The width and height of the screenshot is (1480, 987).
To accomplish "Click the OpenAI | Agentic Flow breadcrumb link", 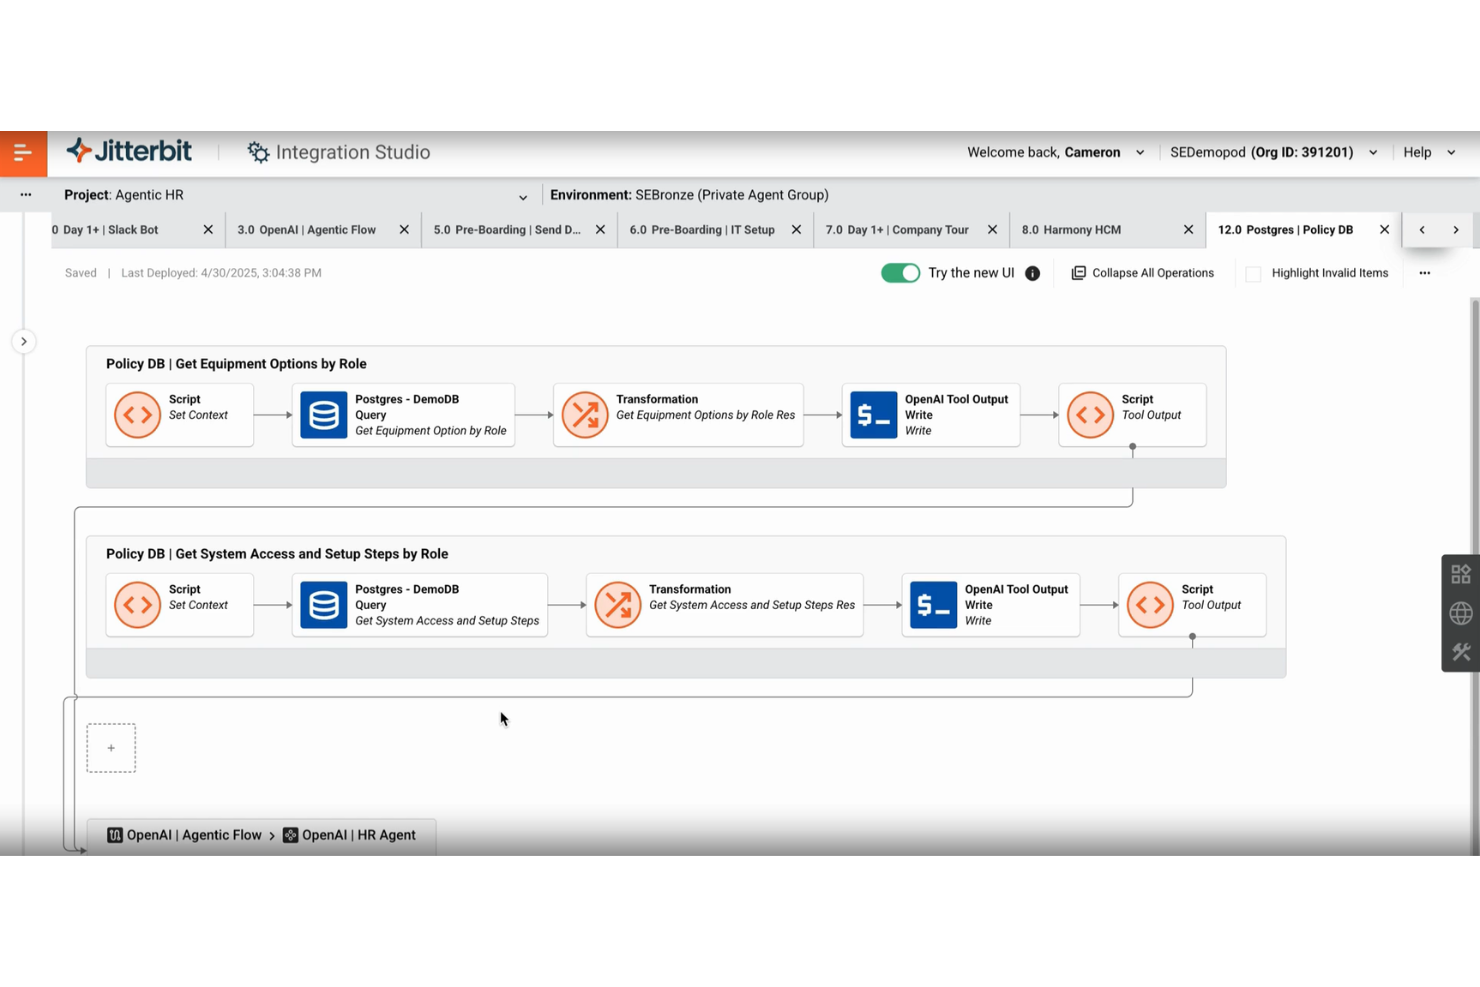I will pyautogui.click(x=194, y=835).
